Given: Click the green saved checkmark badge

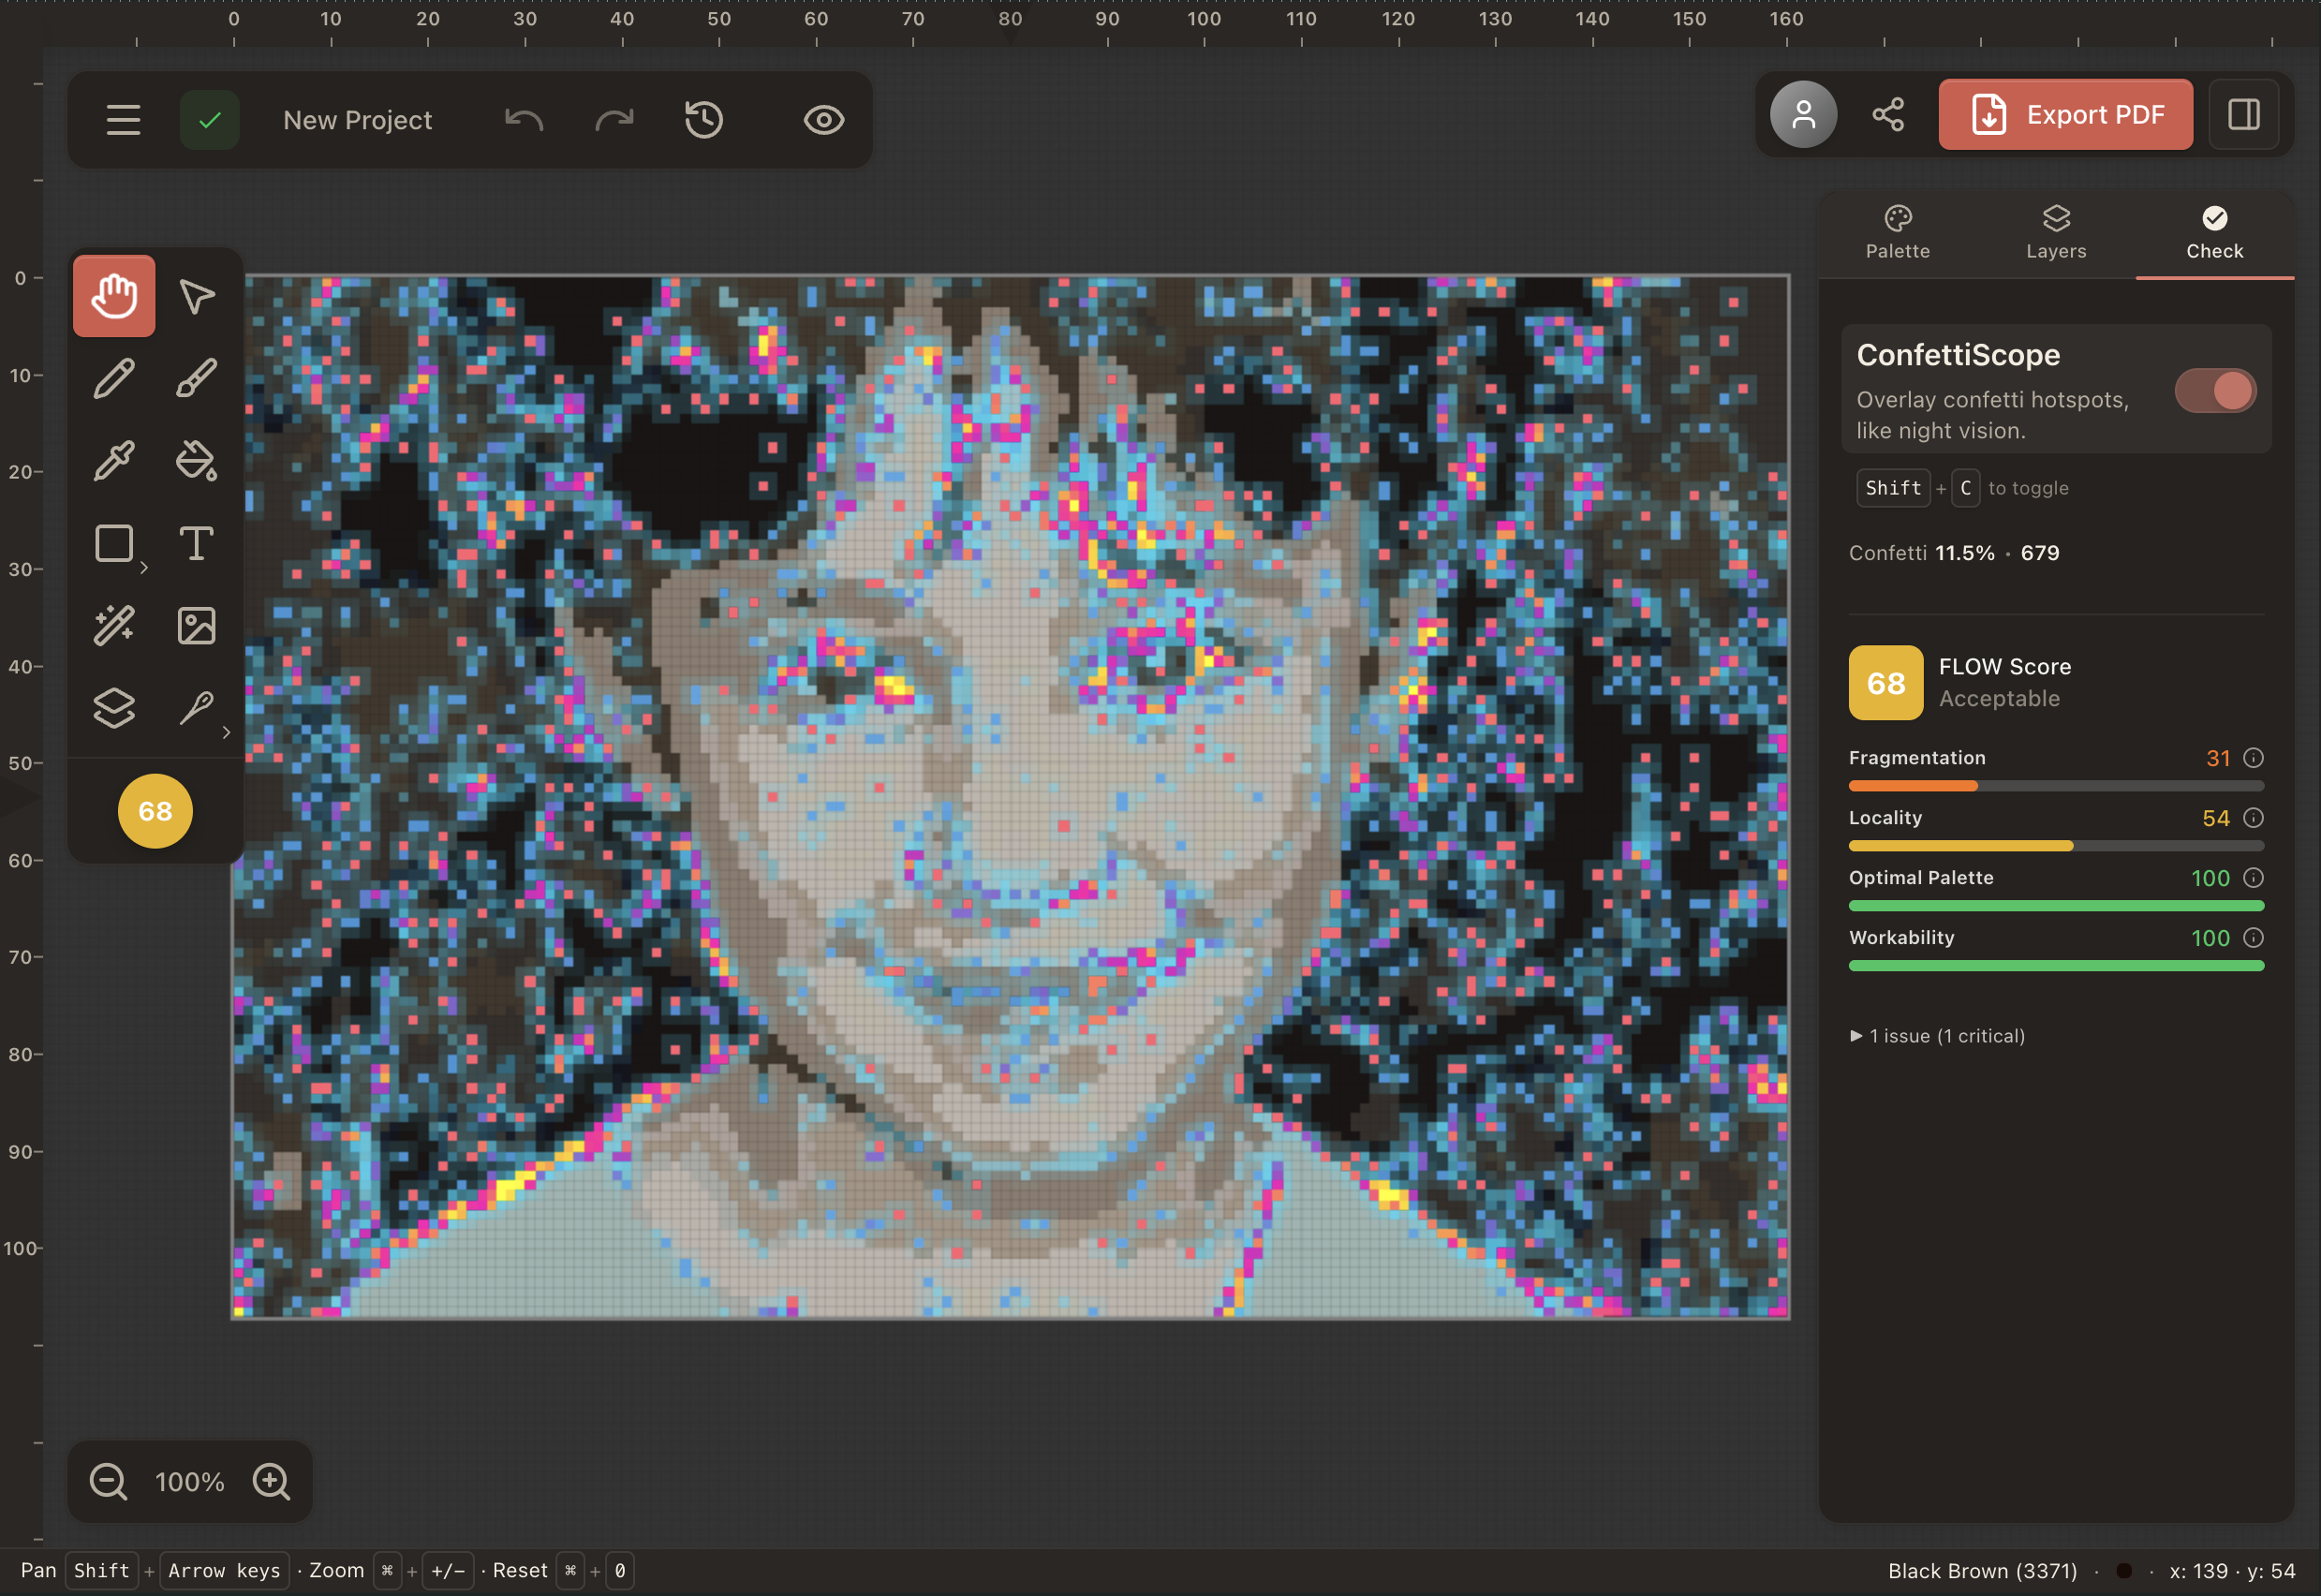Looking at the screenshot, I should click(x=210, y=120).
